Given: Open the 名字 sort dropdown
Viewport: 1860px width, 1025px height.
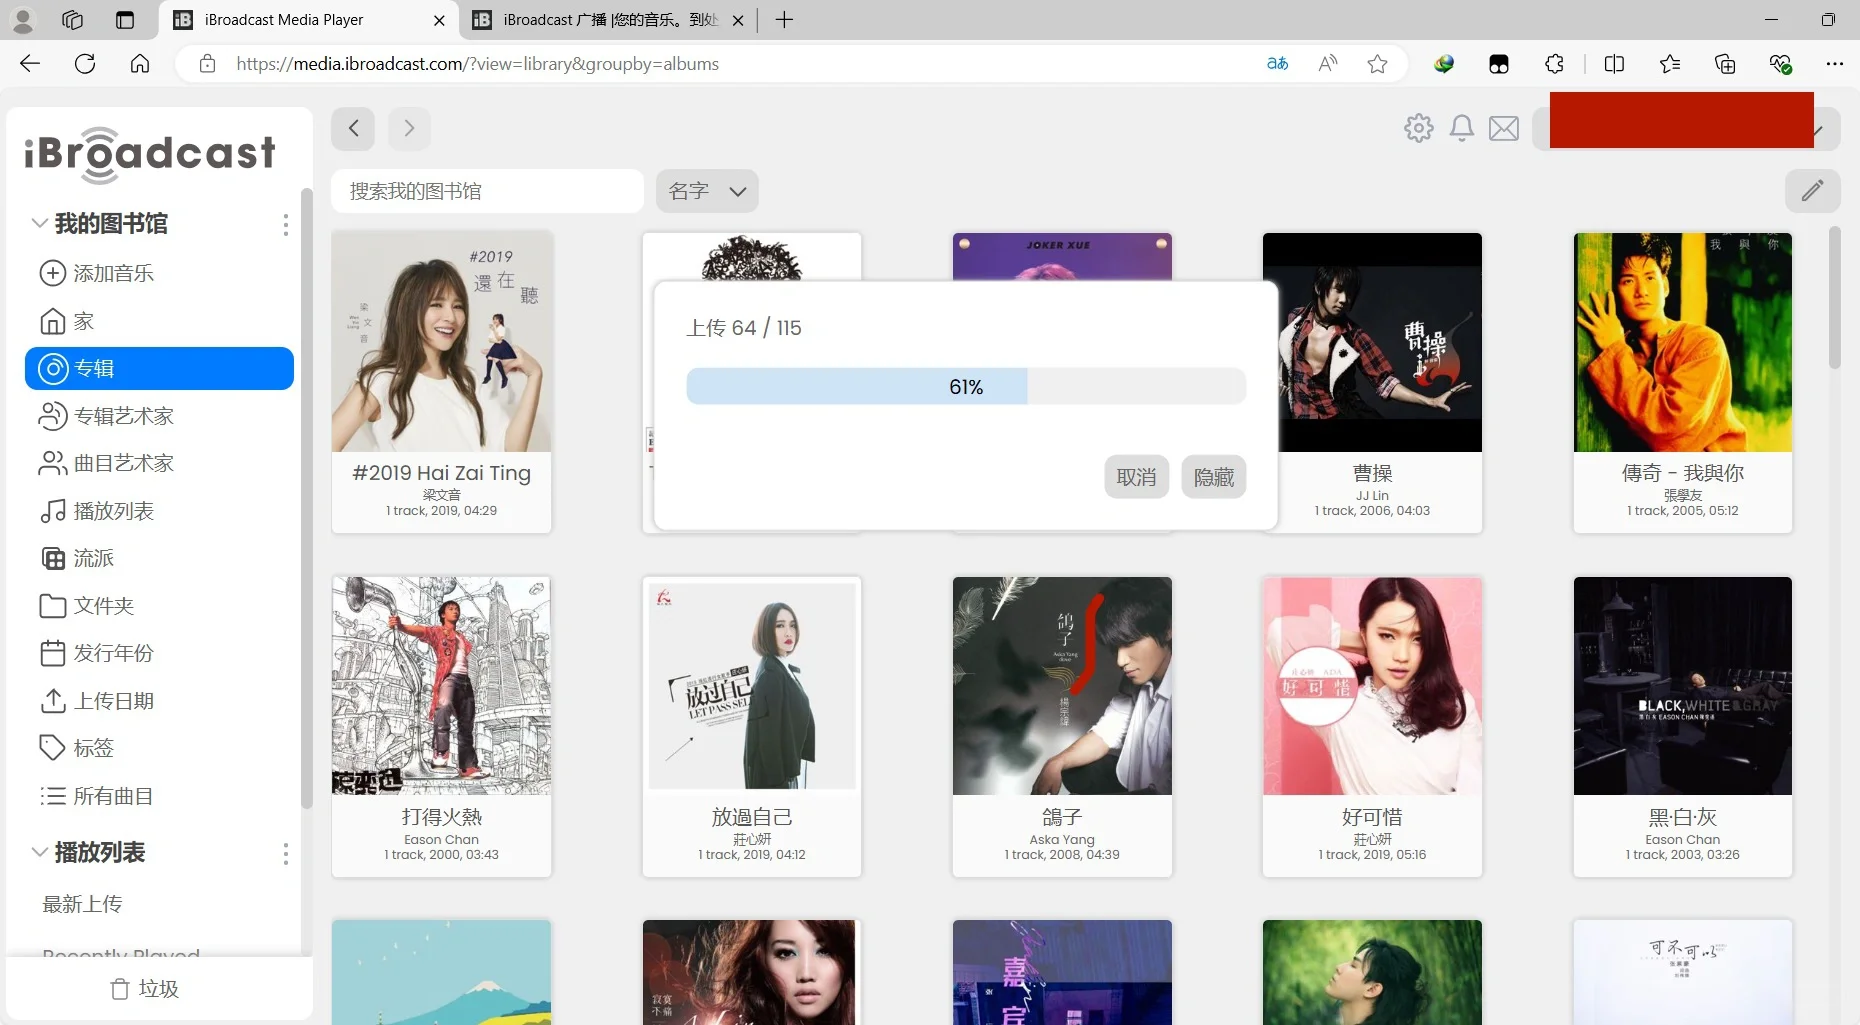Looking at the screenshot, I should click(x=707, y=191).
